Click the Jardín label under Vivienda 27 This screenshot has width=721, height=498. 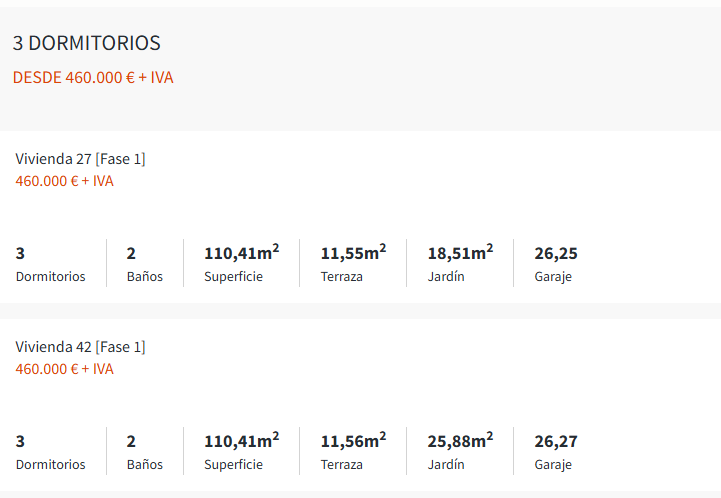(x=446, y=276)
